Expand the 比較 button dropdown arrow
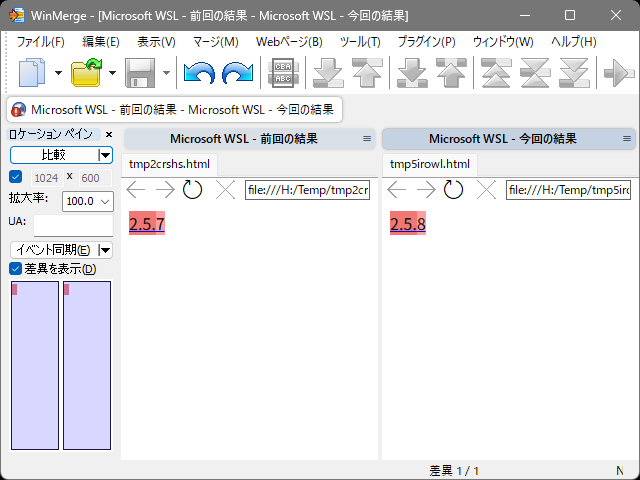 (x=105, y=155)
